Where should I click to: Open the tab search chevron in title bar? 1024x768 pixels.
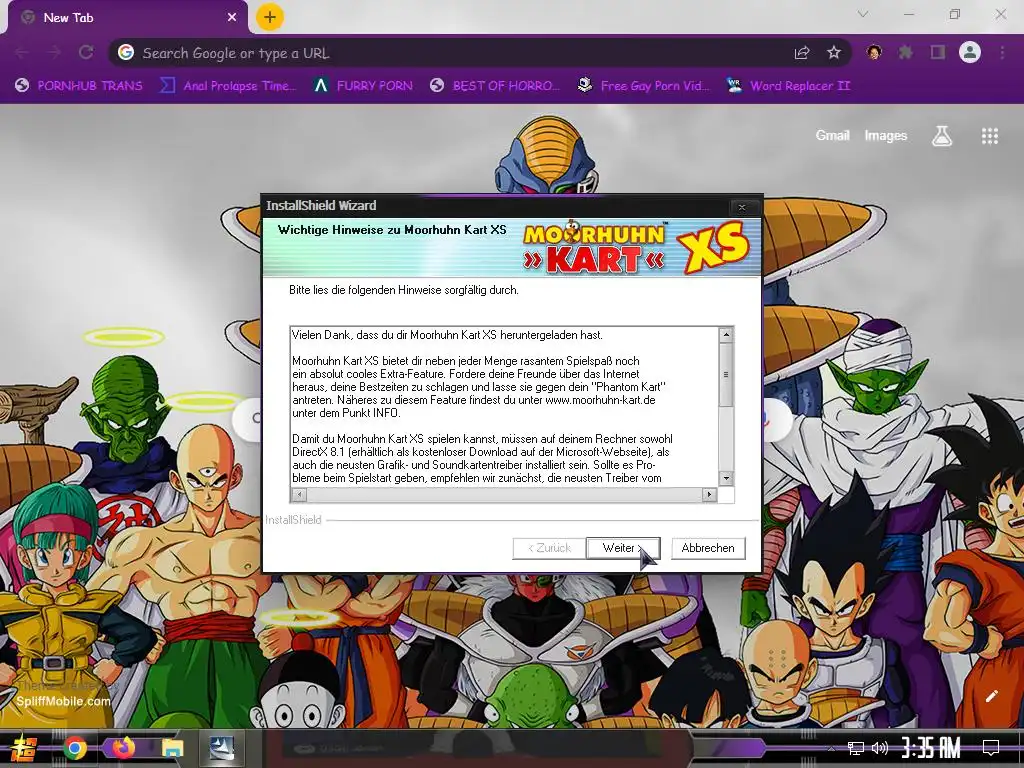pyautogui.click(x=863, y=14)
